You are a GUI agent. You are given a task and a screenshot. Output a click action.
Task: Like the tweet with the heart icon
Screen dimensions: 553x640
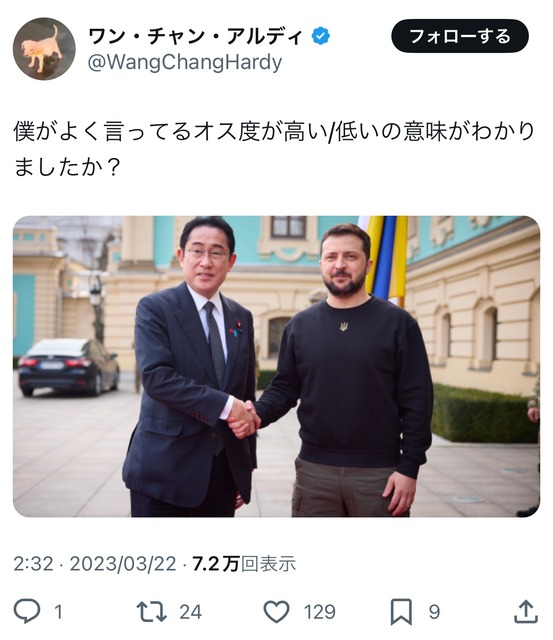click(x=276, y=611)
